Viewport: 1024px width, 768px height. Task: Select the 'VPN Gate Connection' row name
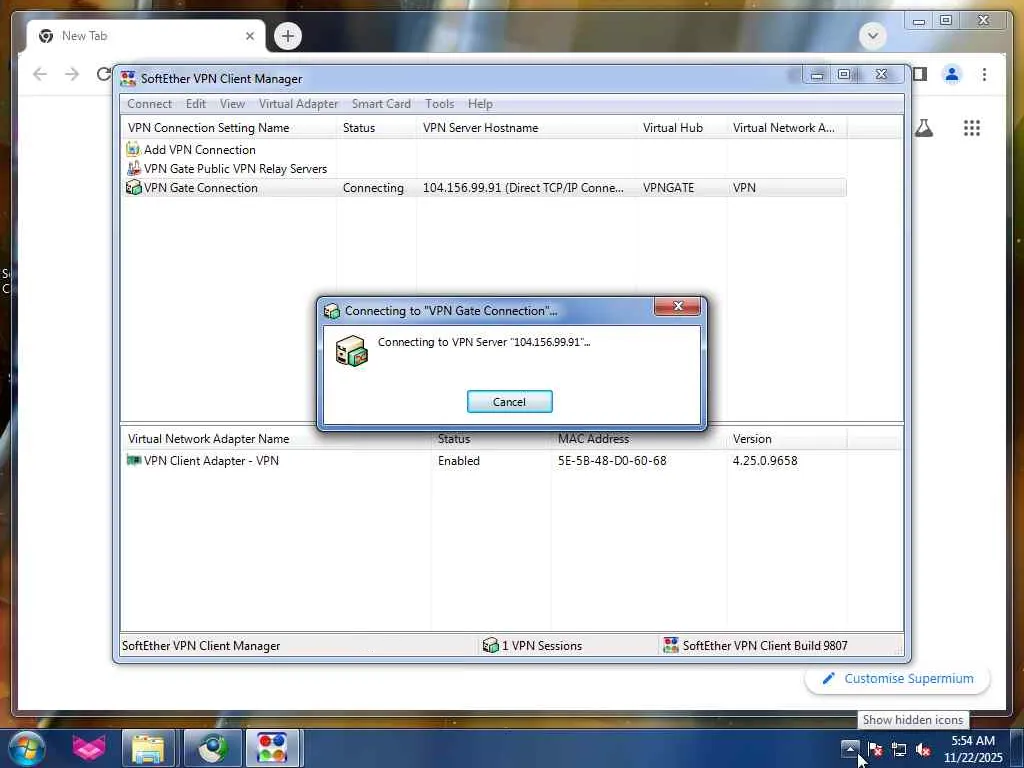[201, 187]
